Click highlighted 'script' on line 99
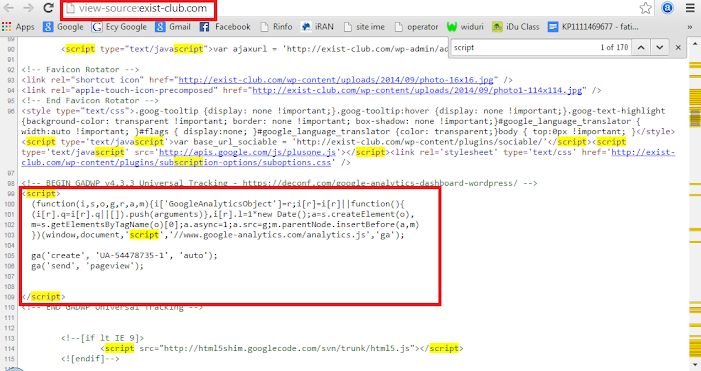701x371 pixels. pyautogui.click(x=41, y=194)
